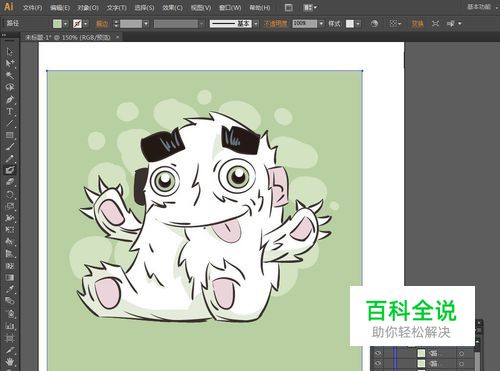Choose the Perspective Grid tool
The image size is (500, 371).
(9, 254)
